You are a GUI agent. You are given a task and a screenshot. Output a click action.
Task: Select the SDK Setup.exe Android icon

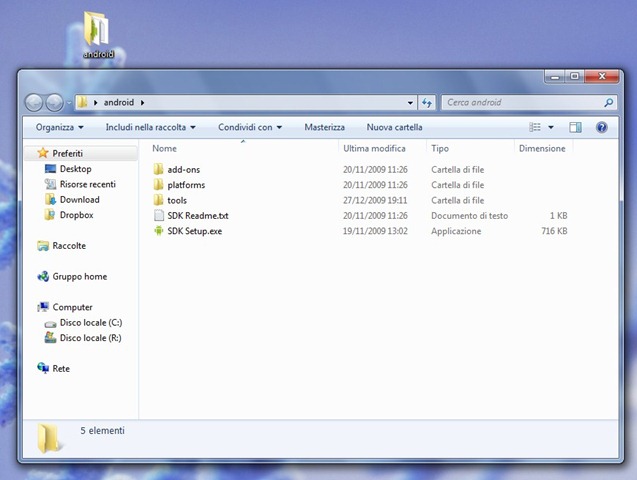pos(158,231)
